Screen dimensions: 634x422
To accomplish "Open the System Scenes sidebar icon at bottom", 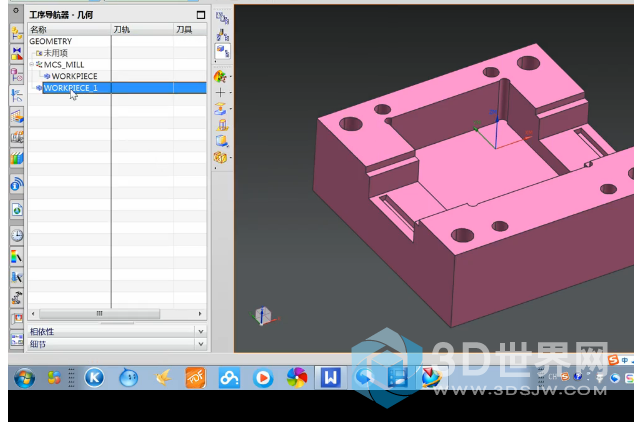I will tap(17, 340).
